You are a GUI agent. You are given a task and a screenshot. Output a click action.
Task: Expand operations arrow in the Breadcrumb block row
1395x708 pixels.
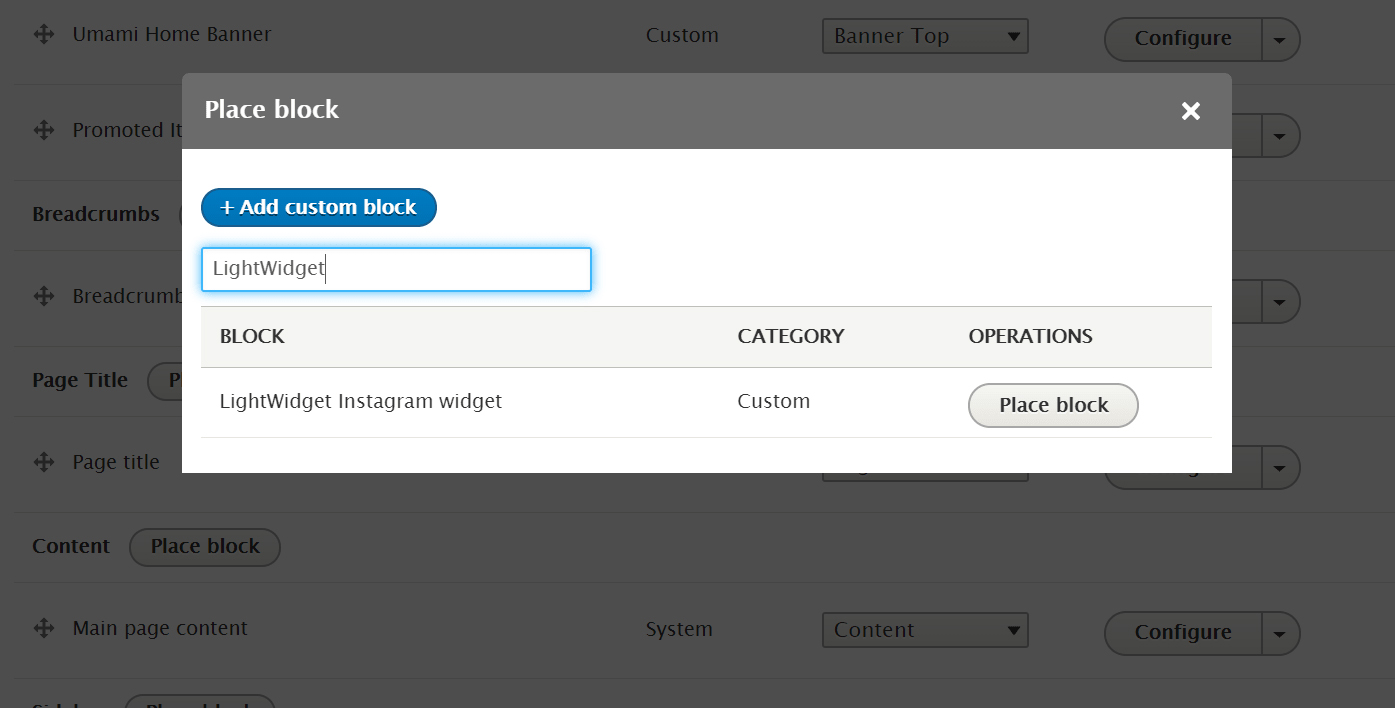(x=1282, y=301)
